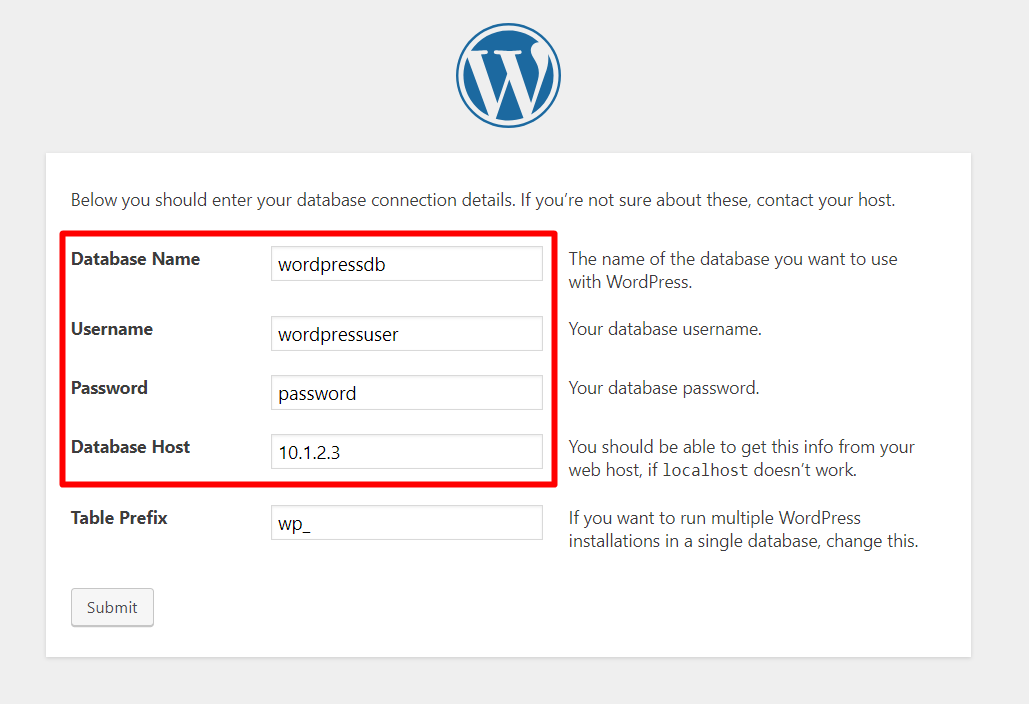Click "You should be able to get this info" text
This screenshot has width=1029, height=704.
tap(741, 447)
